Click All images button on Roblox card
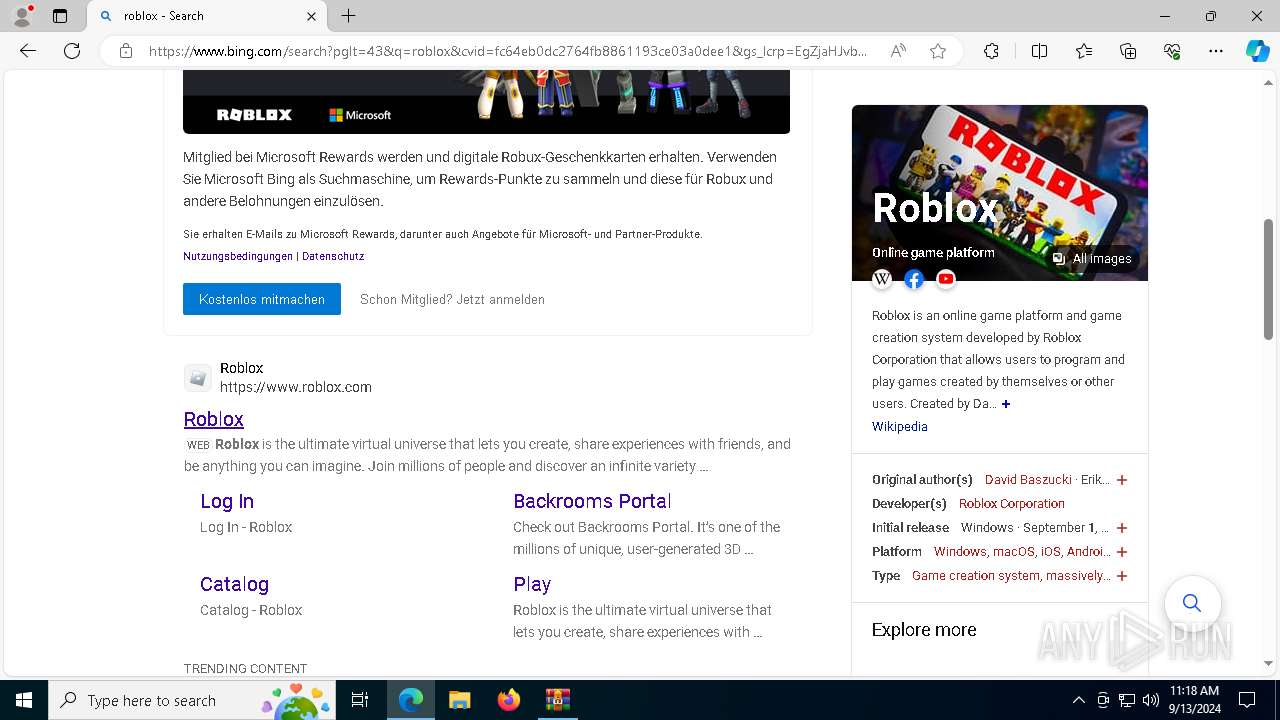Viewport: 1280px width, 720px height. pyautogui.click(x=1092, y=258)
